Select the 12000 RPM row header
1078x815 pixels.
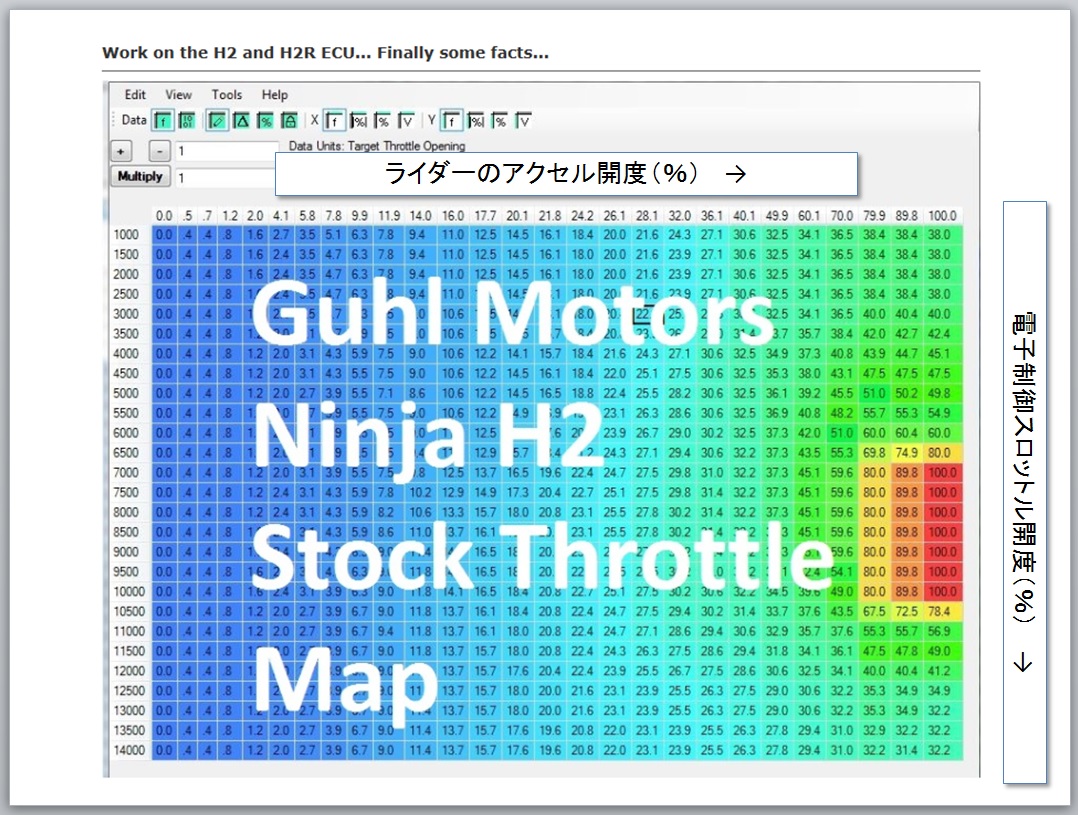point(129,671)
